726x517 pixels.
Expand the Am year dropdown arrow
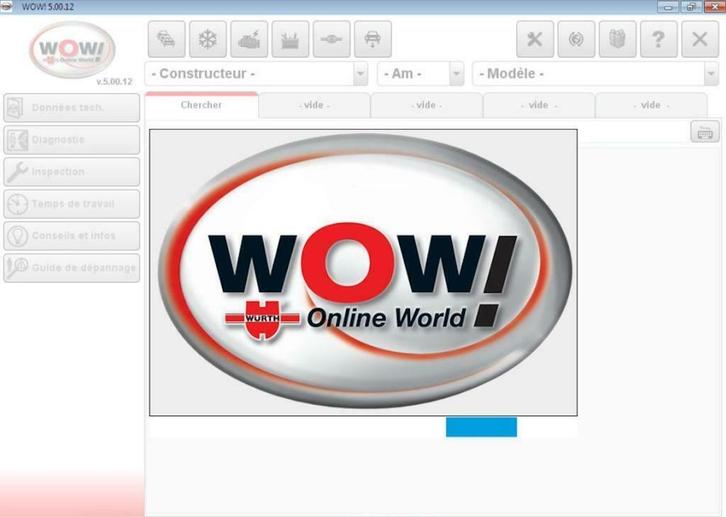(457, 74)
